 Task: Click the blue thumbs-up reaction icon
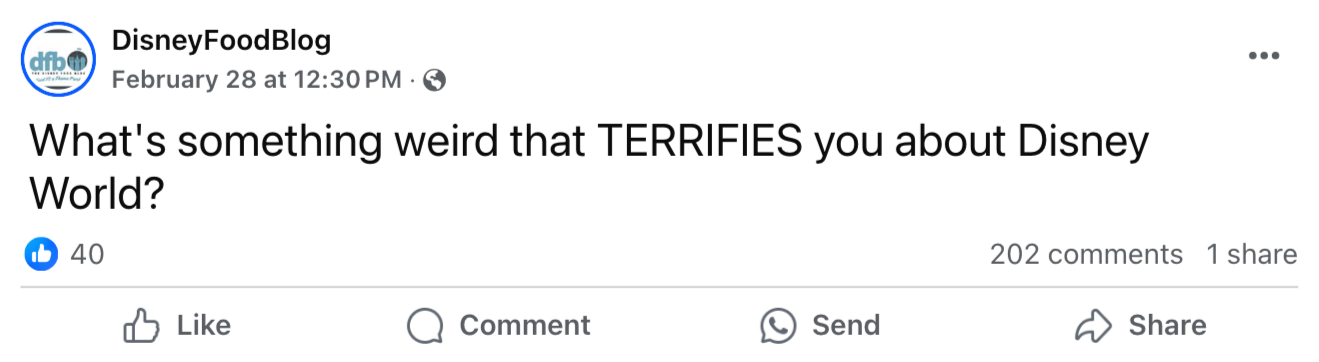[41, 254]
